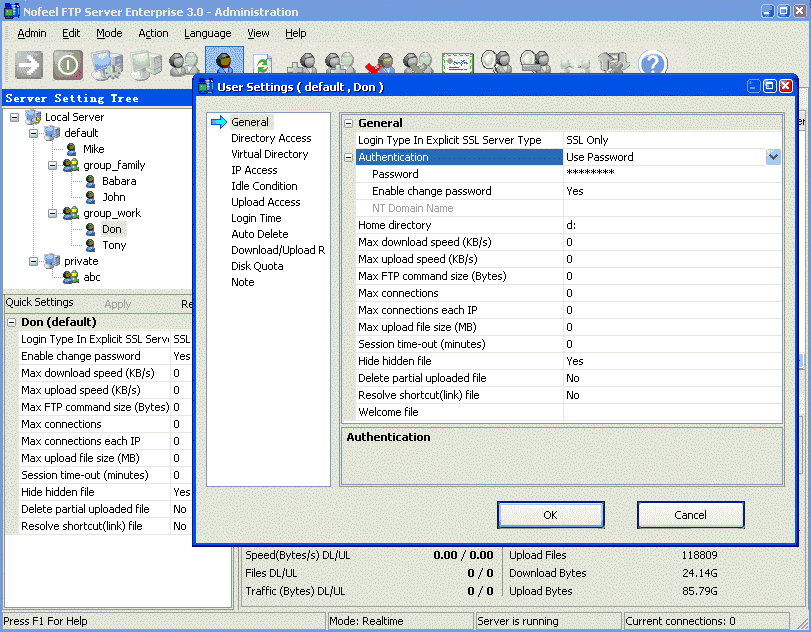Screen dimensions: 811x632
Task: Click the power stop-server toolbar icon
Action: pos(68,65)
